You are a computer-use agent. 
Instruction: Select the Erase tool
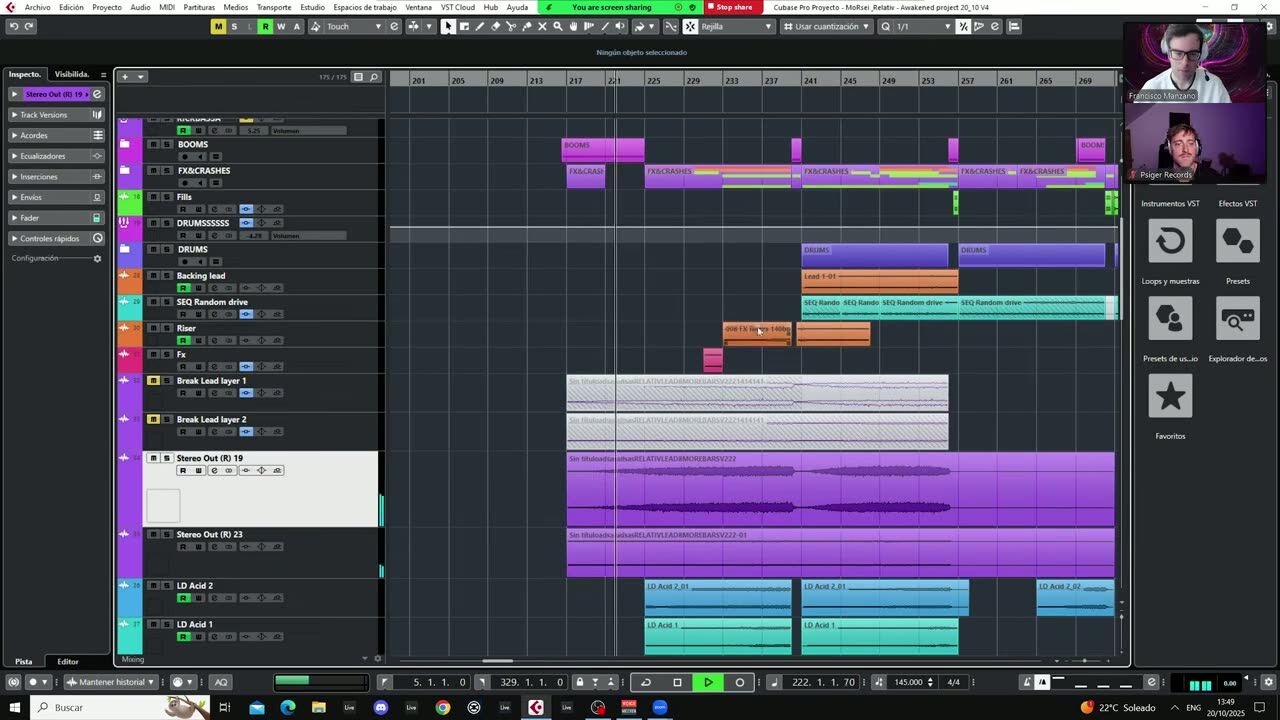click(x=496, y=26)
